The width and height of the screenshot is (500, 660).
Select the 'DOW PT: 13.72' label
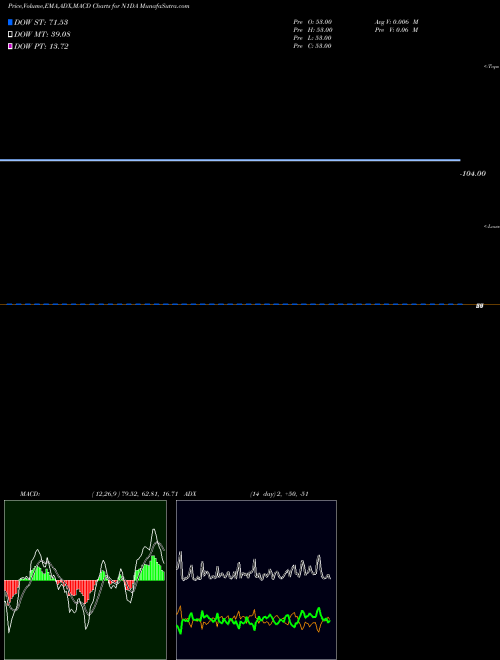coord(41,47)
